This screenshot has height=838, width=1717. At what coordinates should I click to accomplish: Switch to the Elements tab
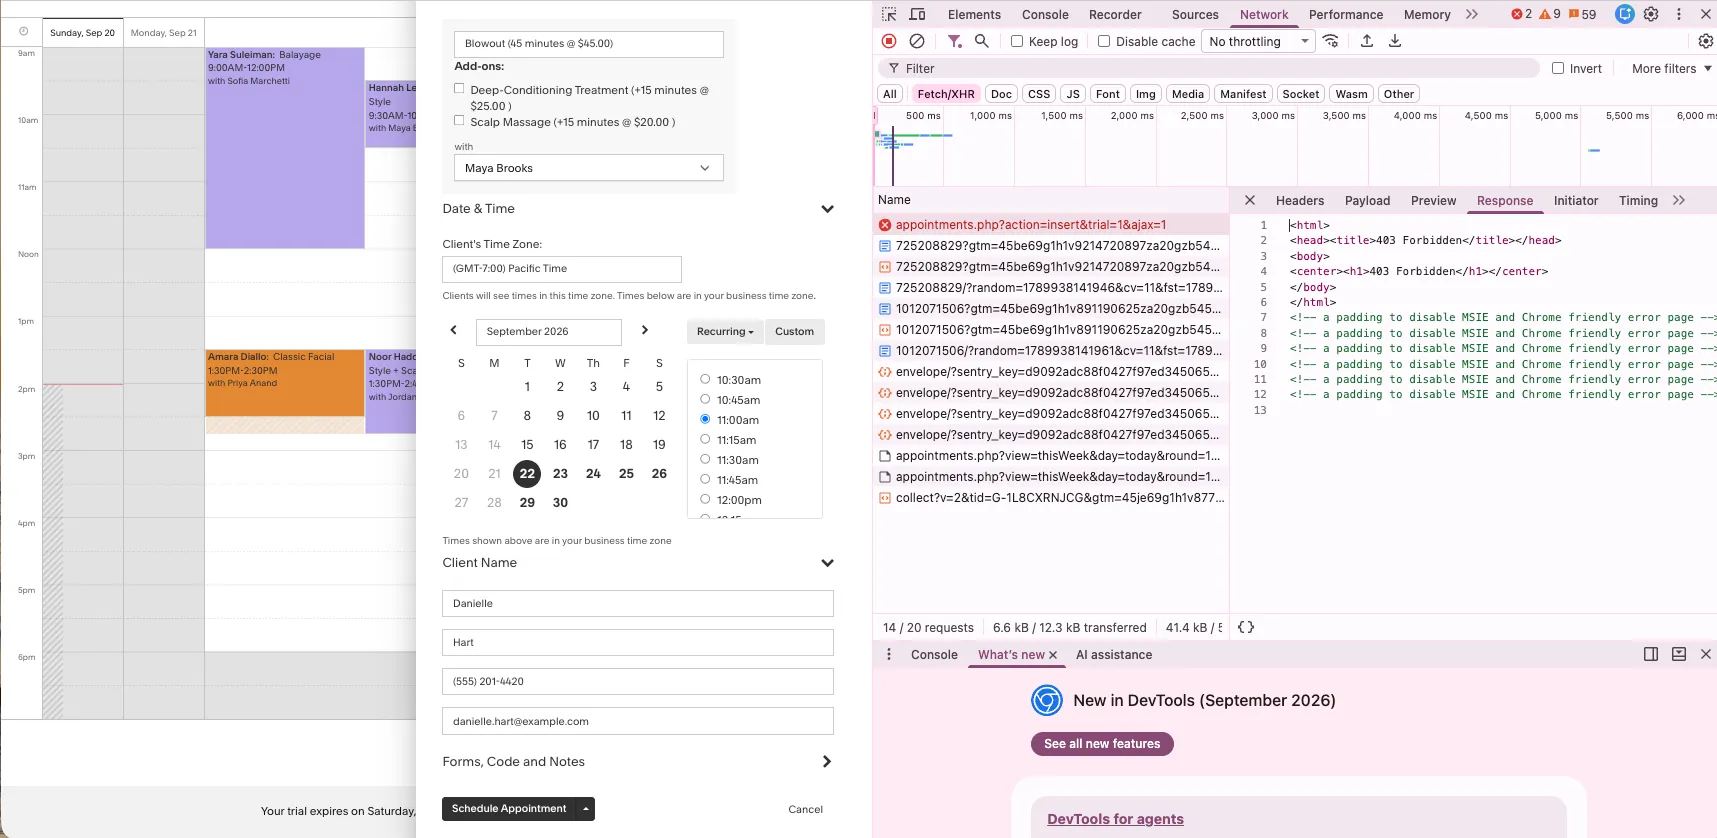(974, 14)
